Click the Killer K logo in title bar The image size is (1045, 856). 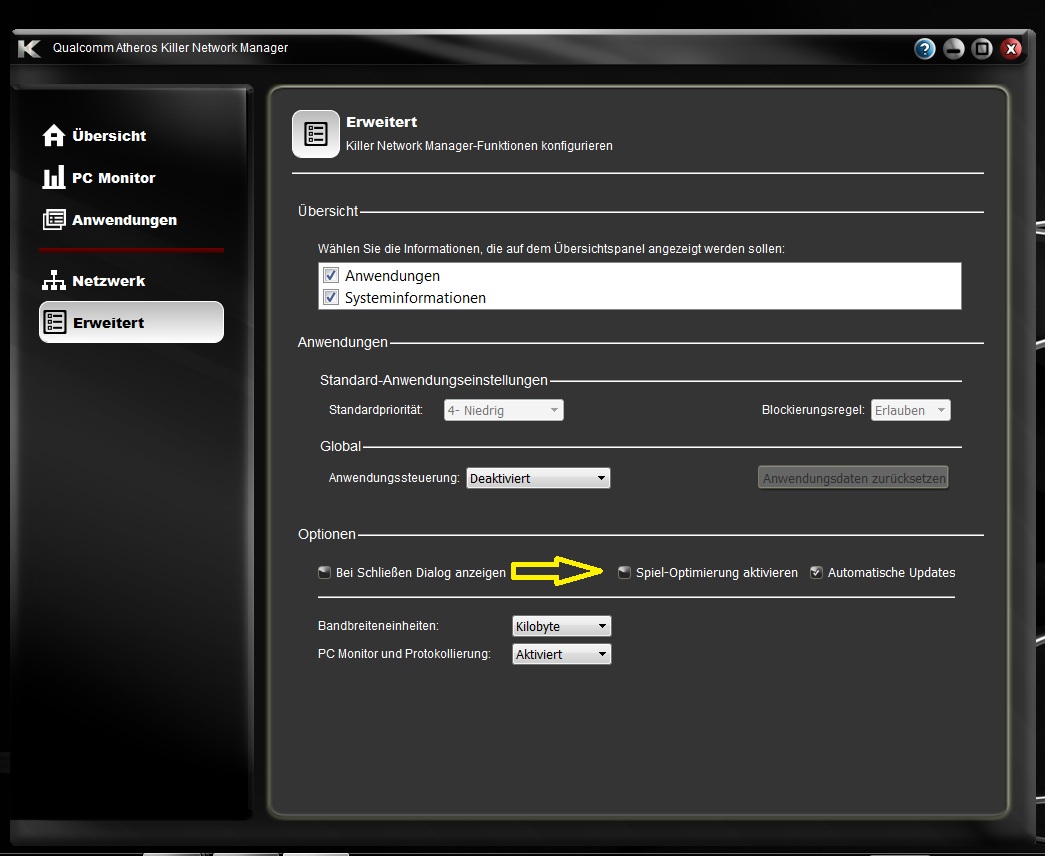[x=29, y=48]
